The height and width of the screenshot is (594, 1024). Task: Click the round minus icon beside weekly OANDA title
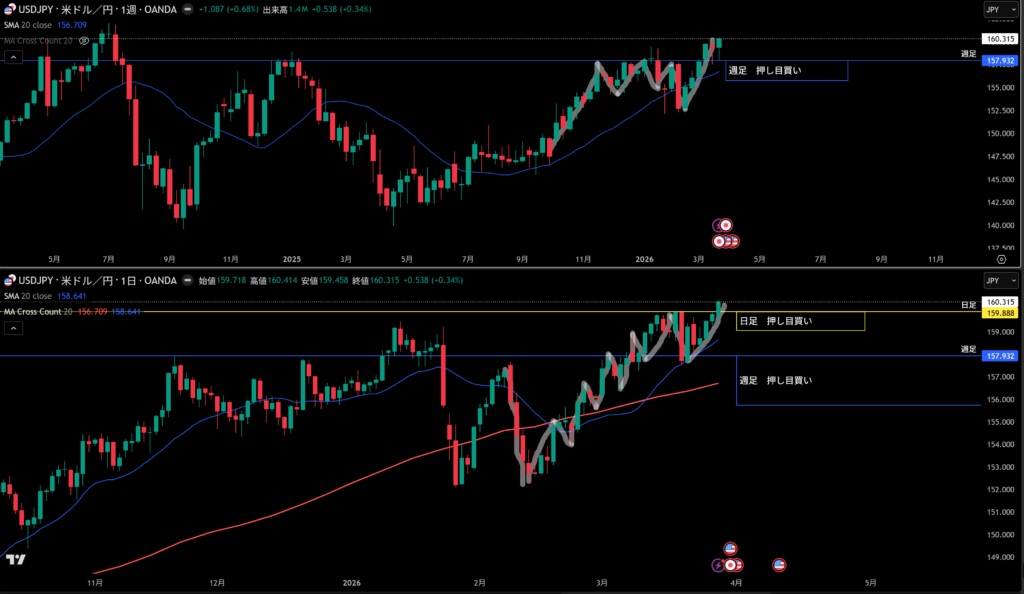pos(187,9)
